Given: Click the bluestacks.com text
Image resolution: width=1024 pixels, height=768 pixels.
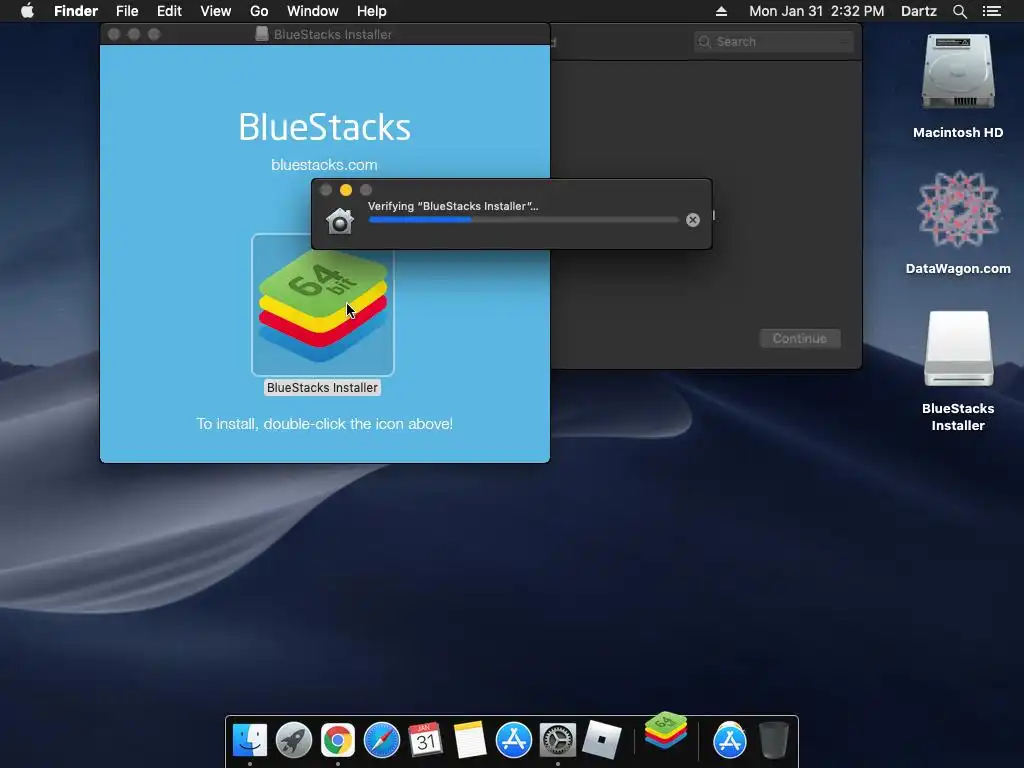Looking at the screenshot, I should tap(324, 165).
